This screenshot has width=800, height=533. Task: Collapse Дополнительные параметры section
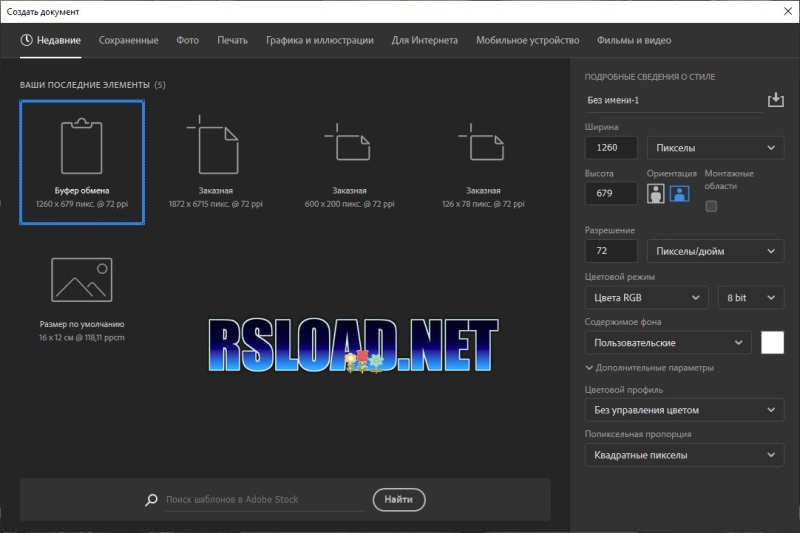pyautogui.click(x=649, y=368)
